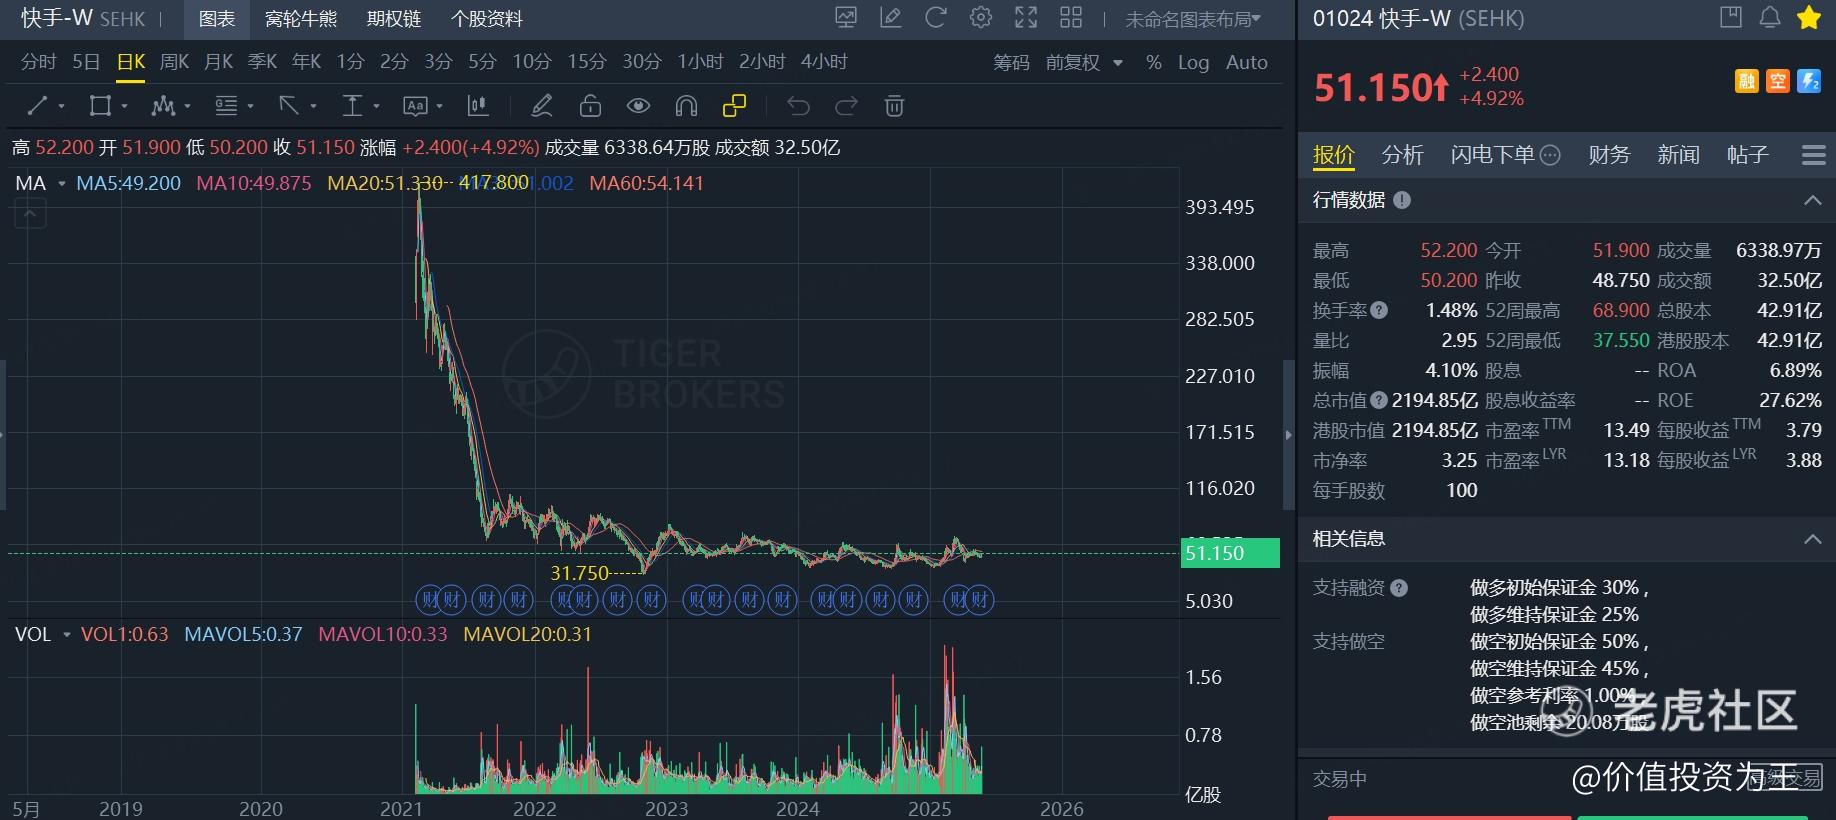This screenshot has width=1836, height=820.
Task: Open chart settings gear
Action: (981, 18)
